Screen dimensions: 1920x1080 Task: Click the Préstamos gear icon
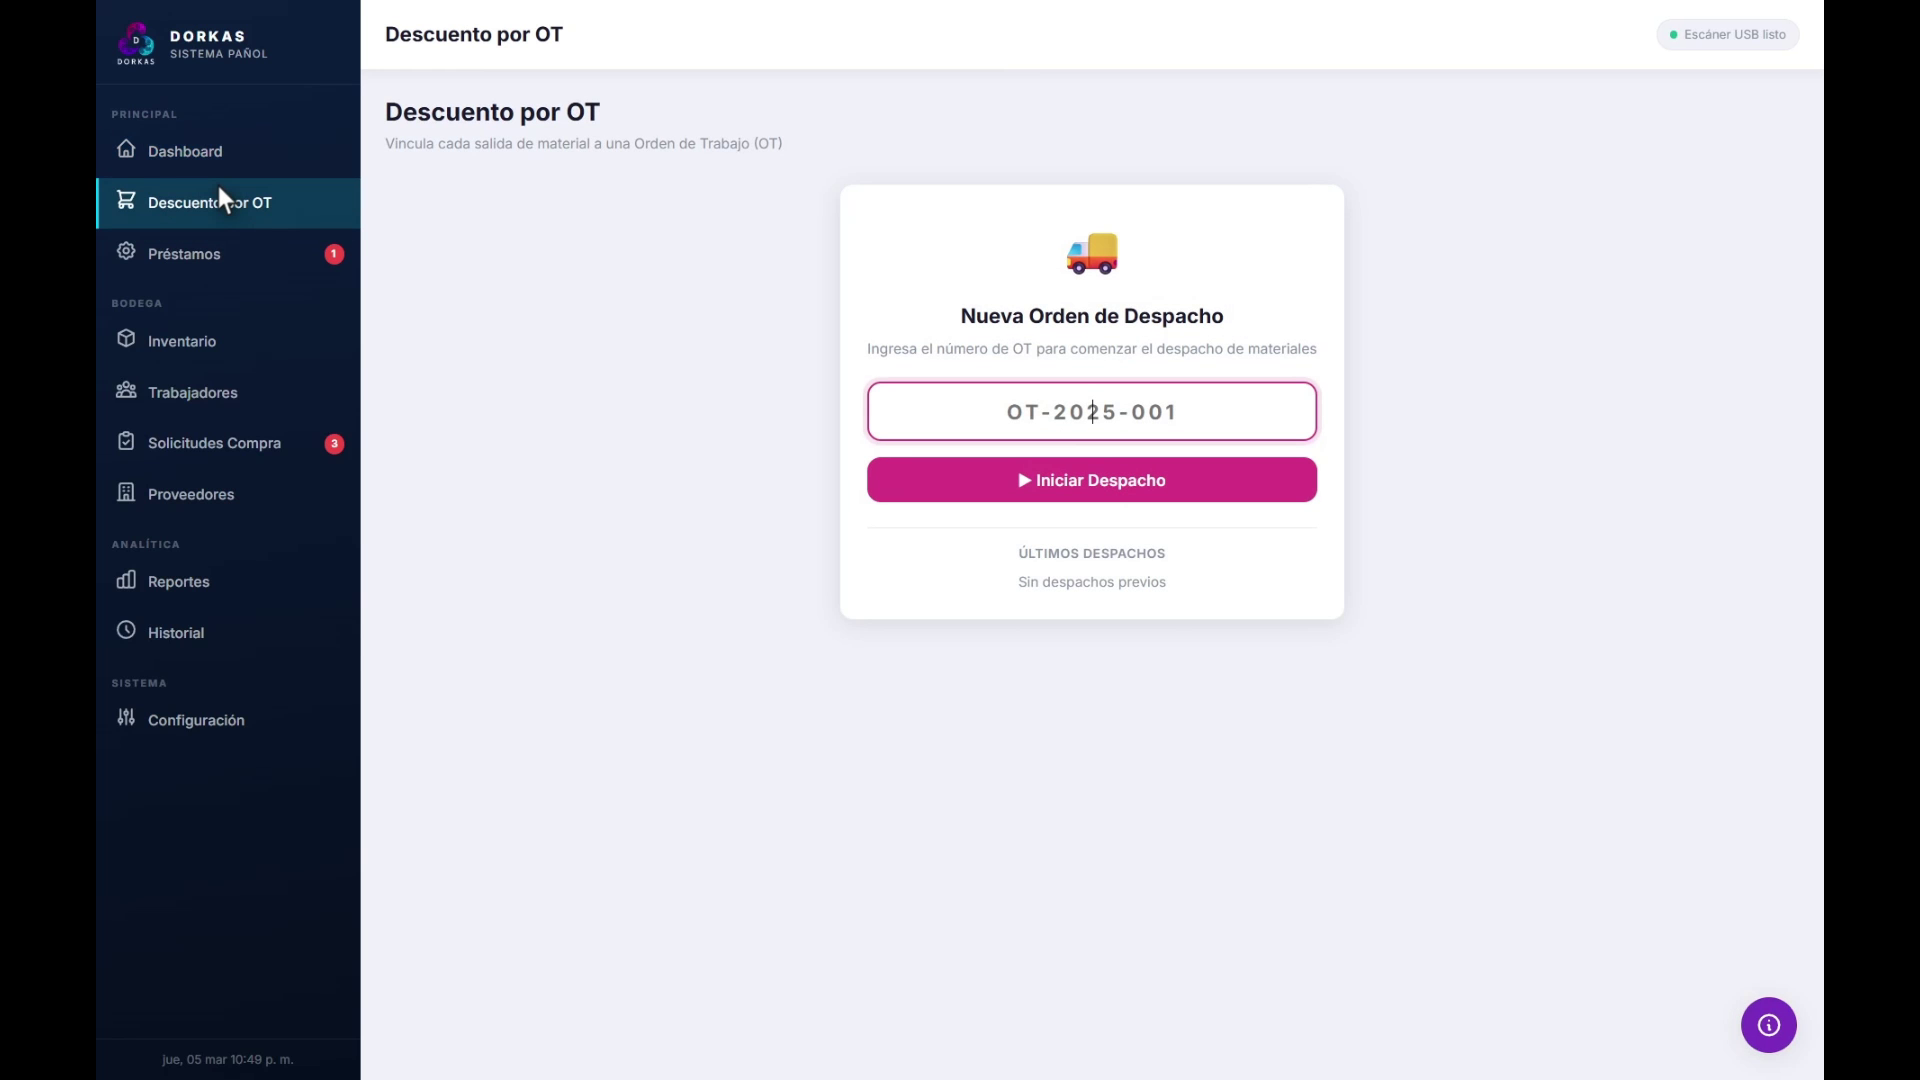(126, 252)
